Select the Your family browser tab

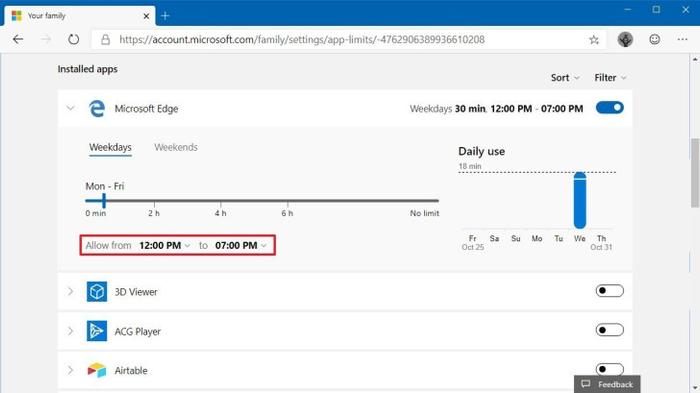80,16
